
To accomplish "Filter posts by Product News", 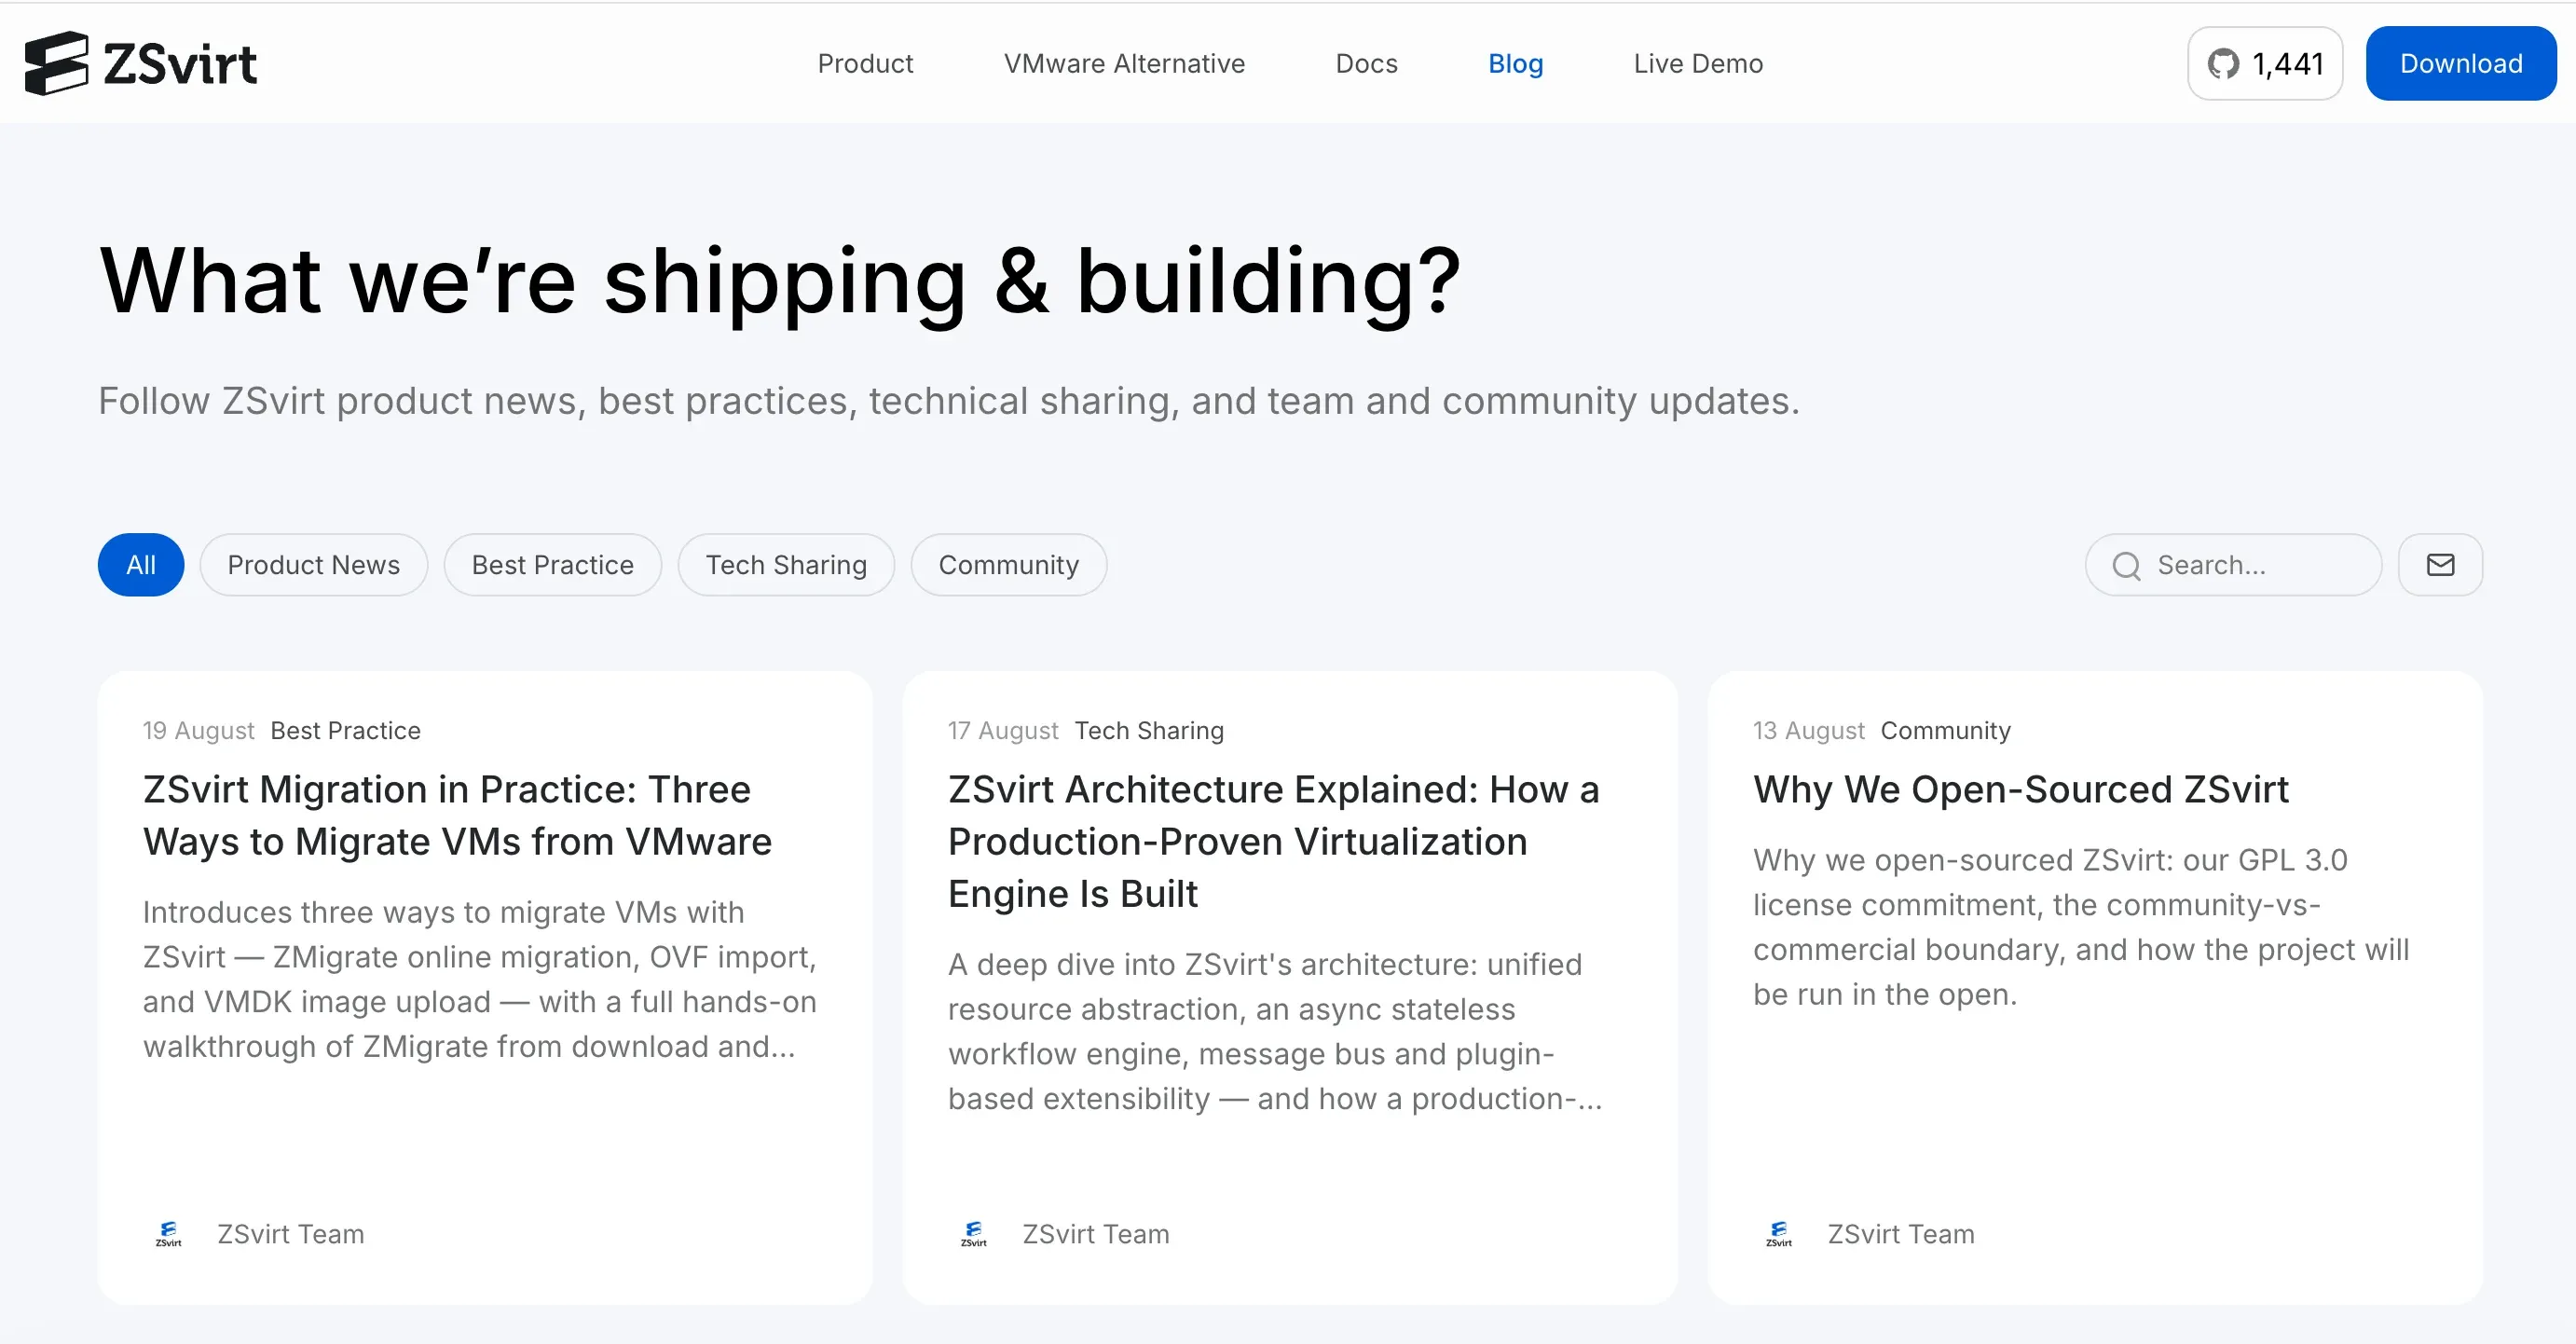I will pyautogui.click(x=314, y=565).
